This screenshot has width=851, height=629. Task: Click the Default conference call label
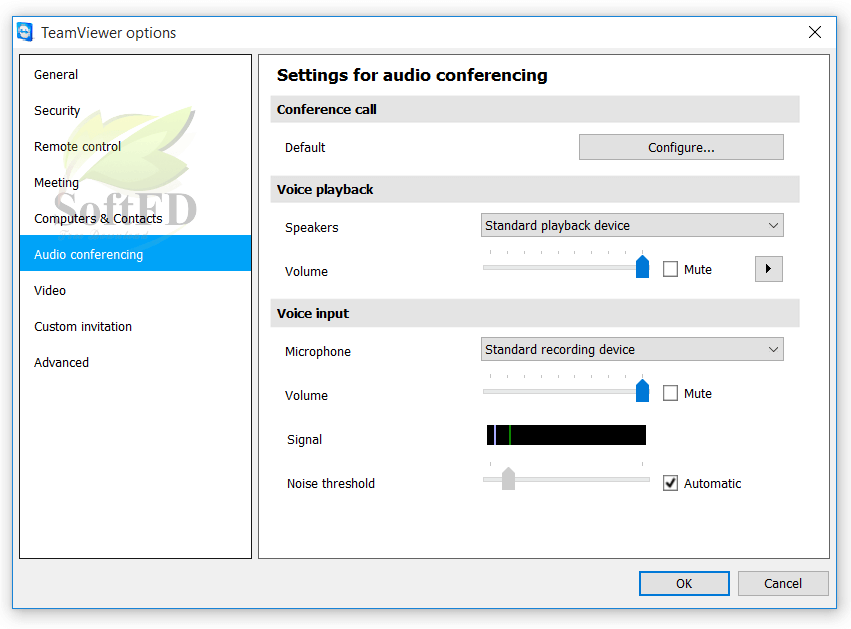(x=305, y=148)
